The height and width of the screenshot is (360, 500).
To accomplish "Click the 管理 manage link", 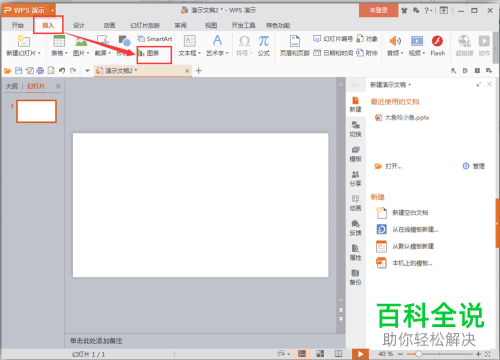I will pos(474,166).
